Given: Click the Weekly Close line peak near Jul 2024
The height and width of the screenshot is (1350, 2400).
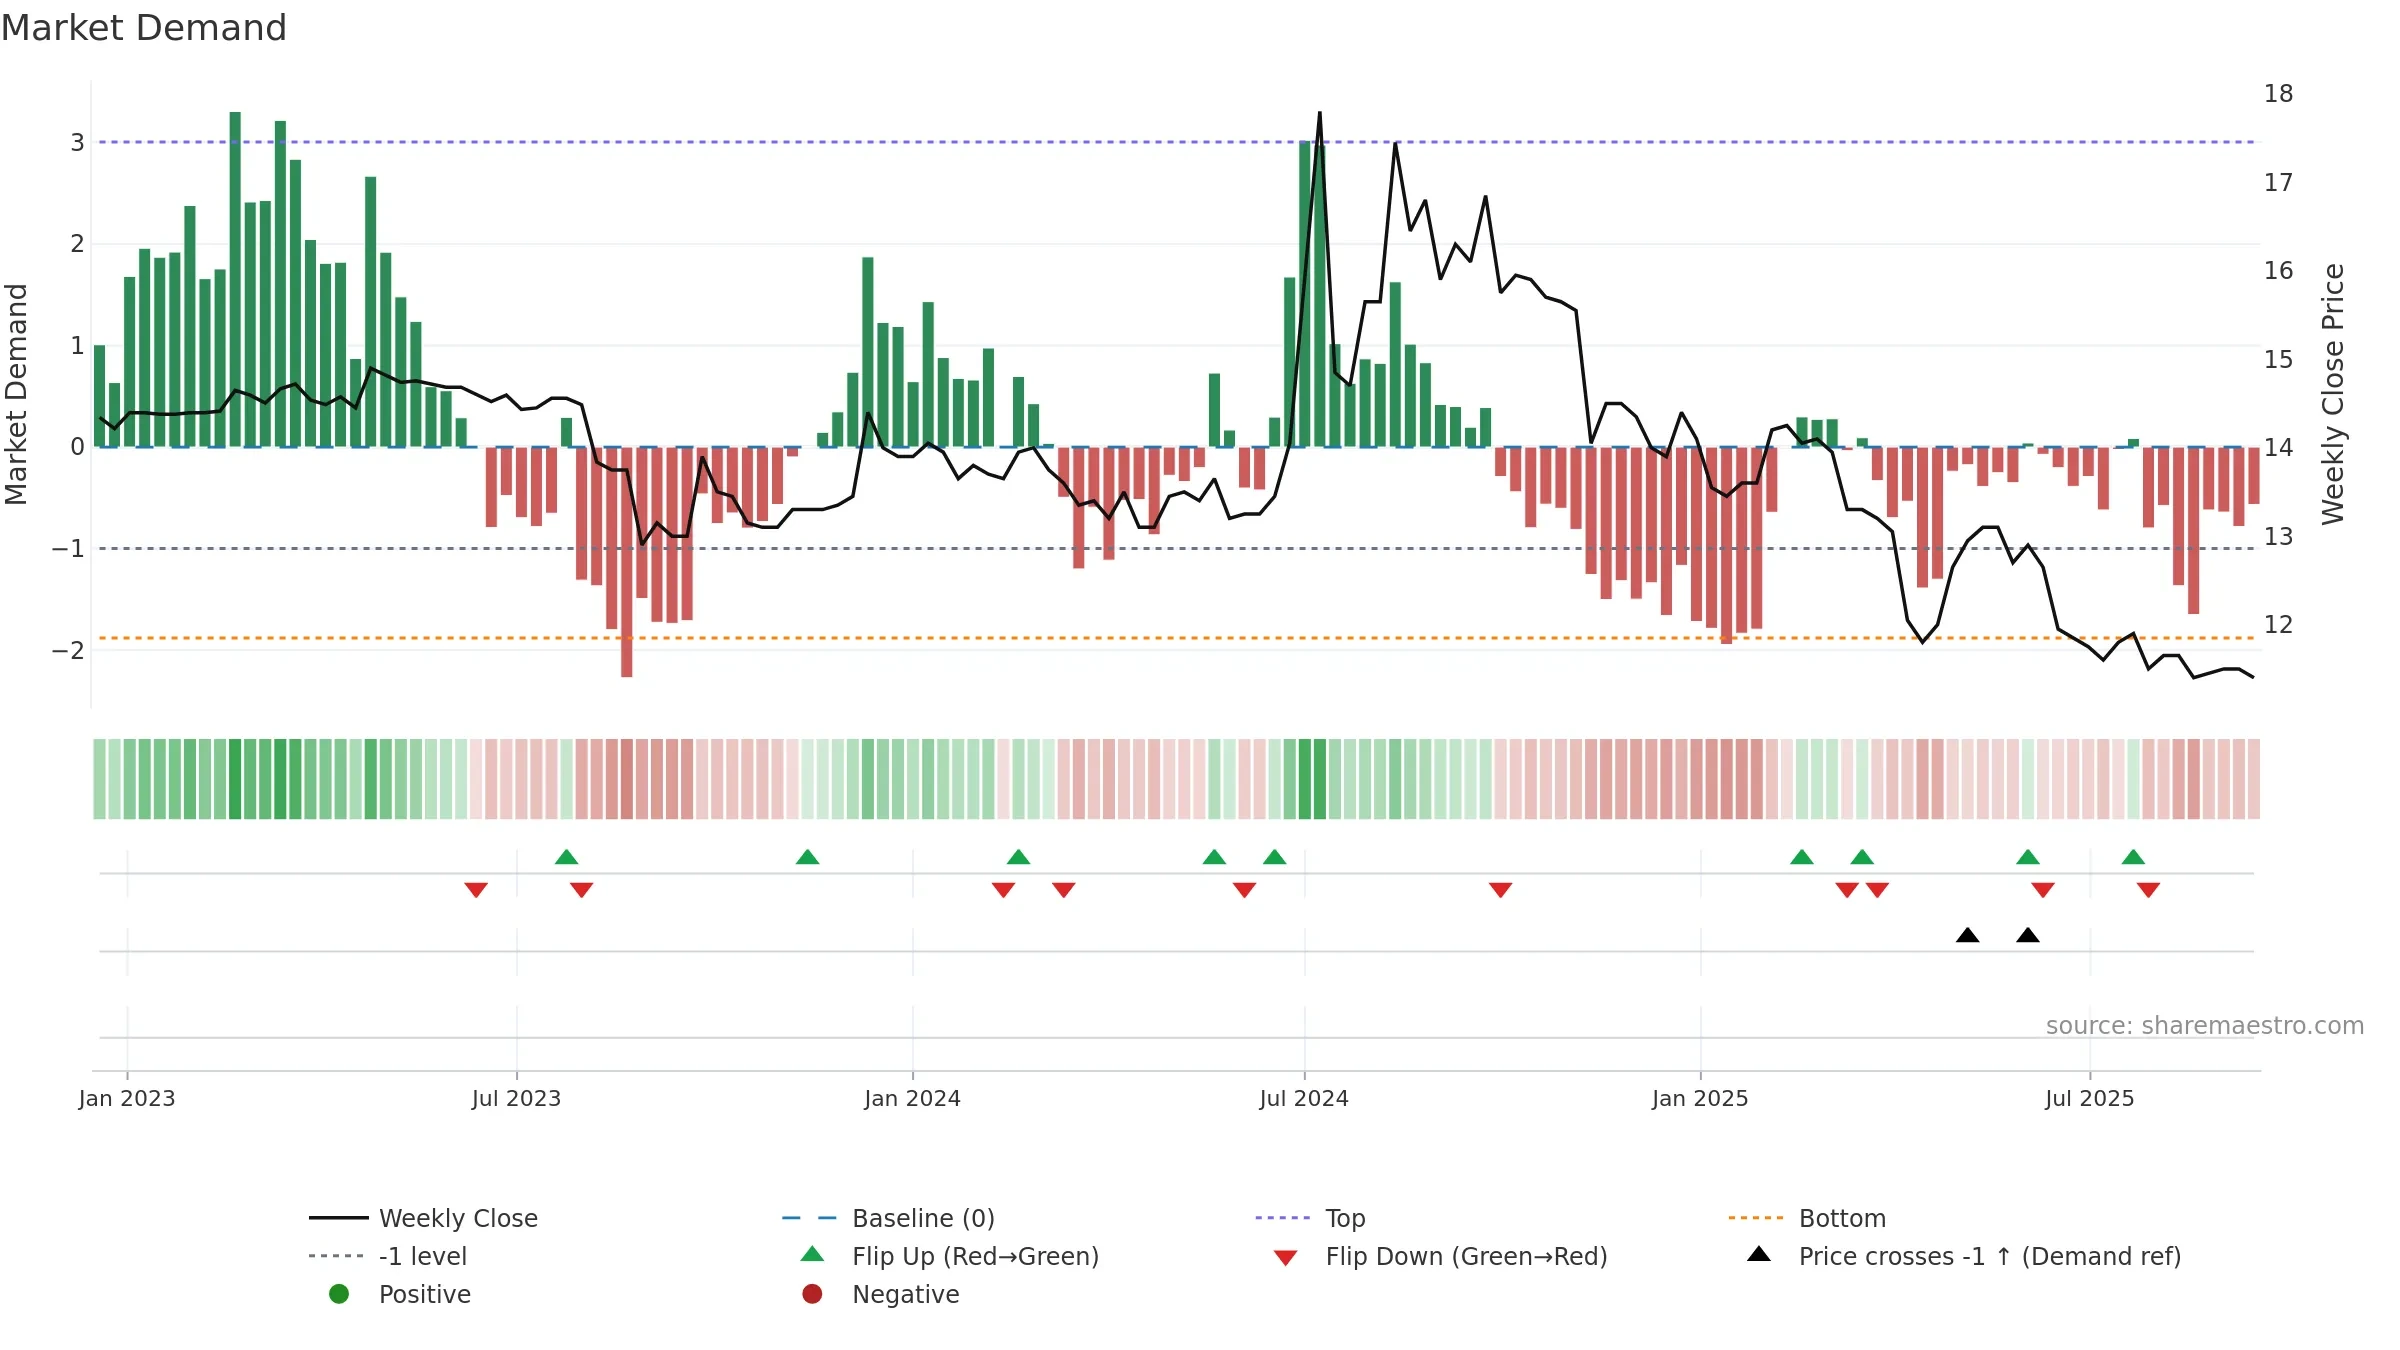Looking at the screenshot, I should [x=1319, y=113].
